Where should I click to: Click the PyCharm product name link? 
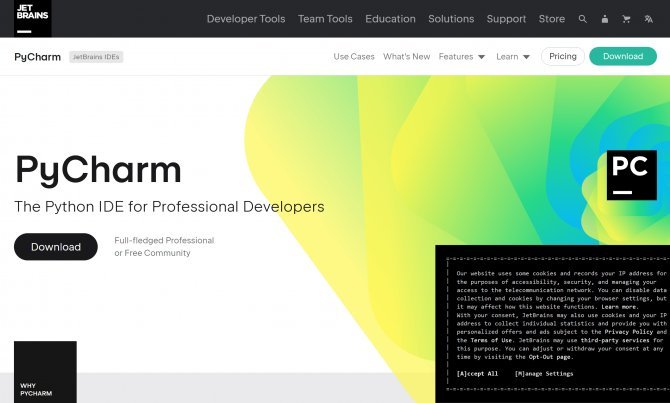pyautogui.click(x=38, y=57)
